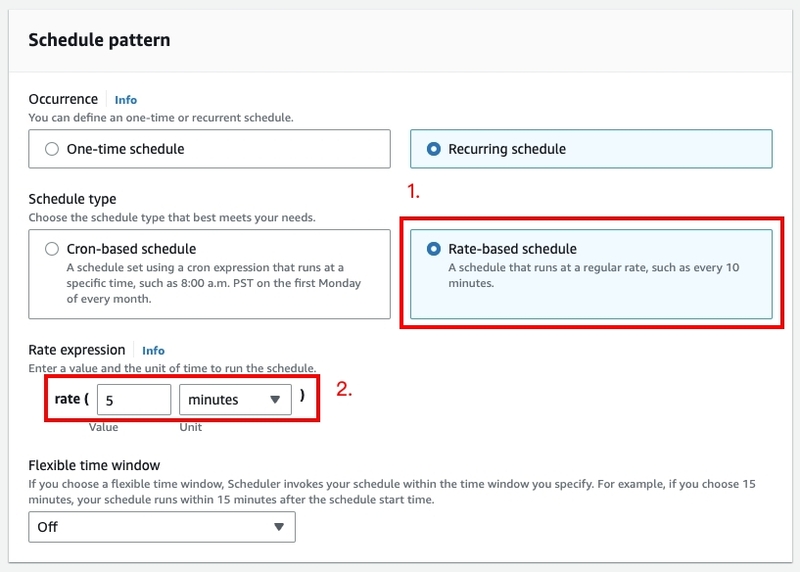Open the Flexible time window dropdown set to Off

[x=162, y=527]
